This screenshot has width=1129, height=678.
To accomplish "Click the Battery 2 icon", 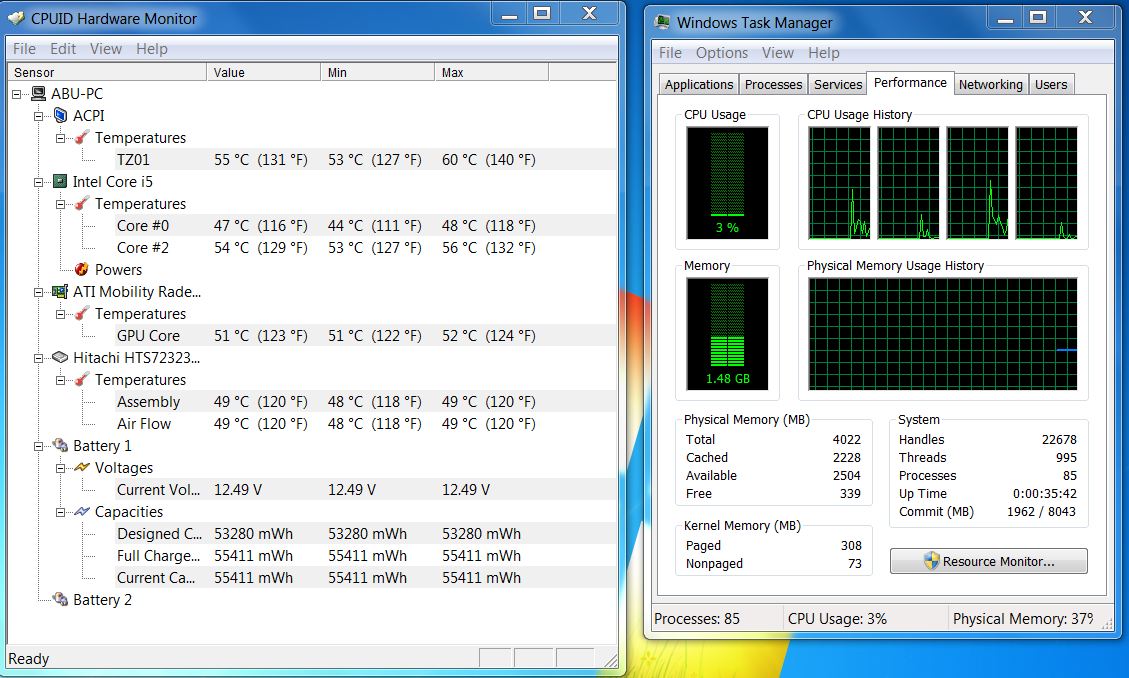I will click(60, 600).
